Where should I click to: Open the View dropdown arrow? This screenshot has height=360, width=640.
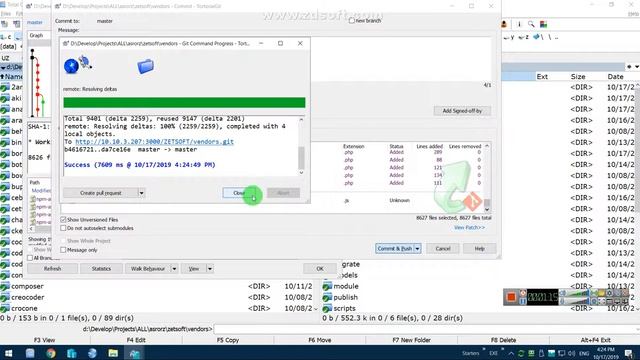[210, 269]
